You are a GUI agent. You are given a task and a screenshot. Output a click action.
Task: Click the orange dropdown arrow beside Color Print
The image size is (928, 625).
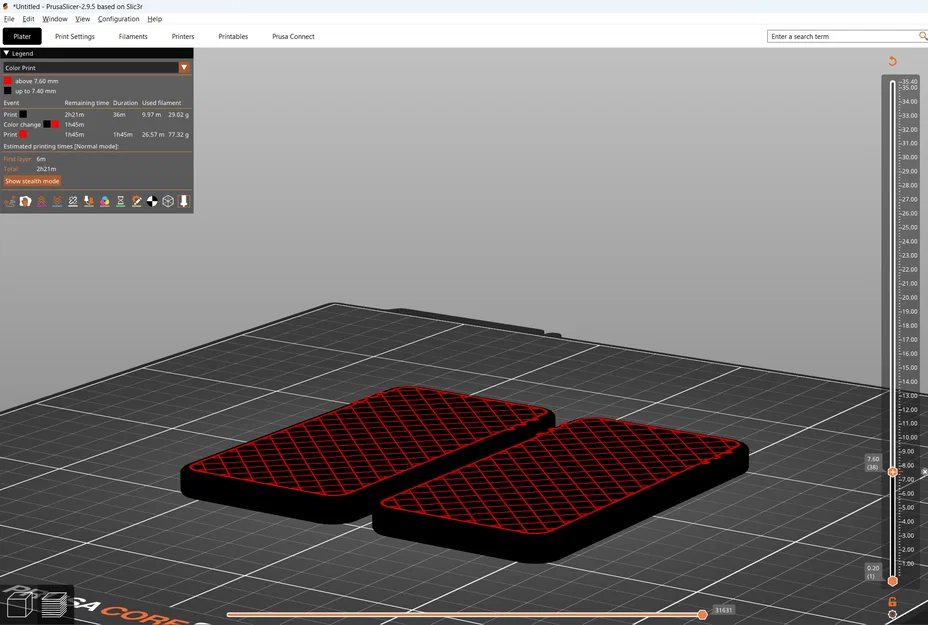[x=184, y=67]
